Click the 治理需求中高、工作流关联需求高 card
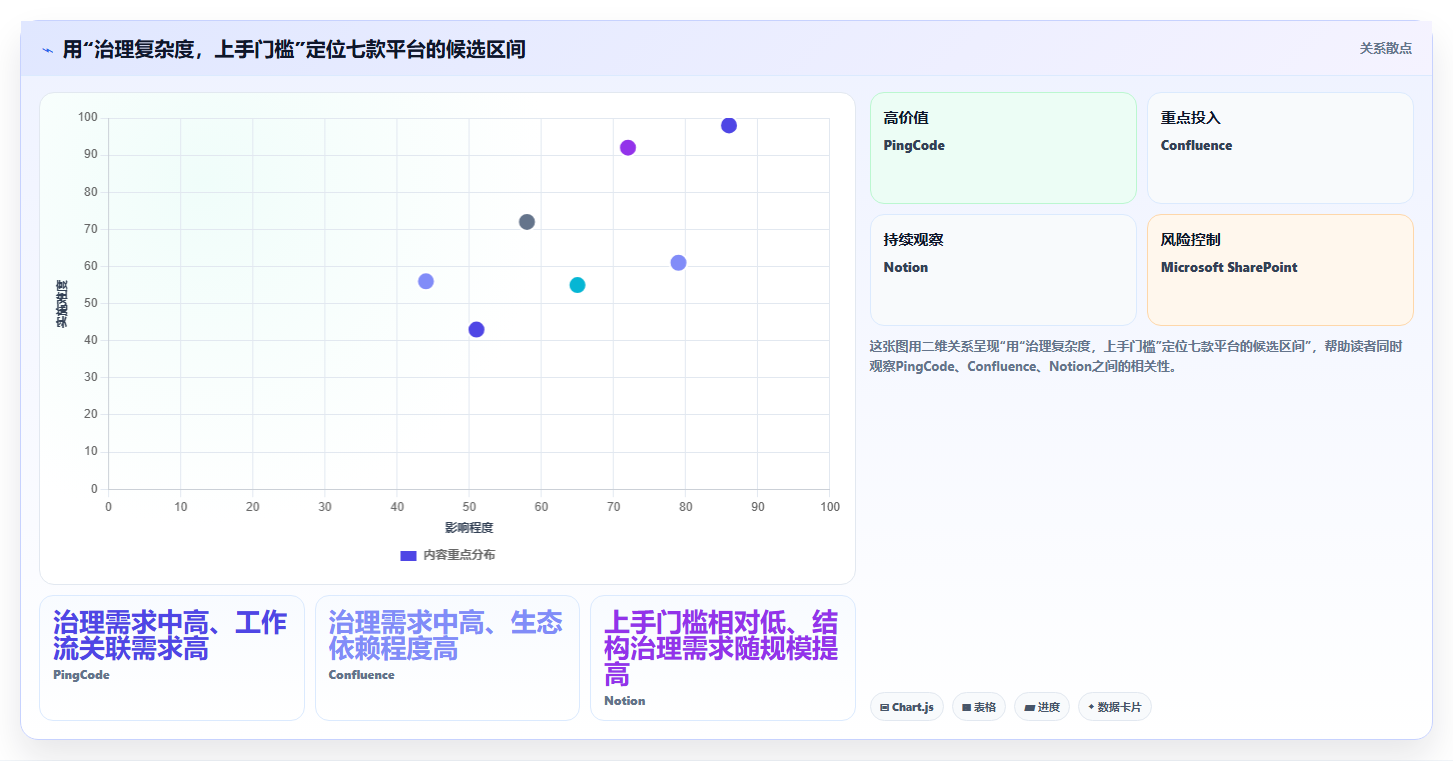The height and width of the screenshot is (761, 1453). tap(172, 658)
